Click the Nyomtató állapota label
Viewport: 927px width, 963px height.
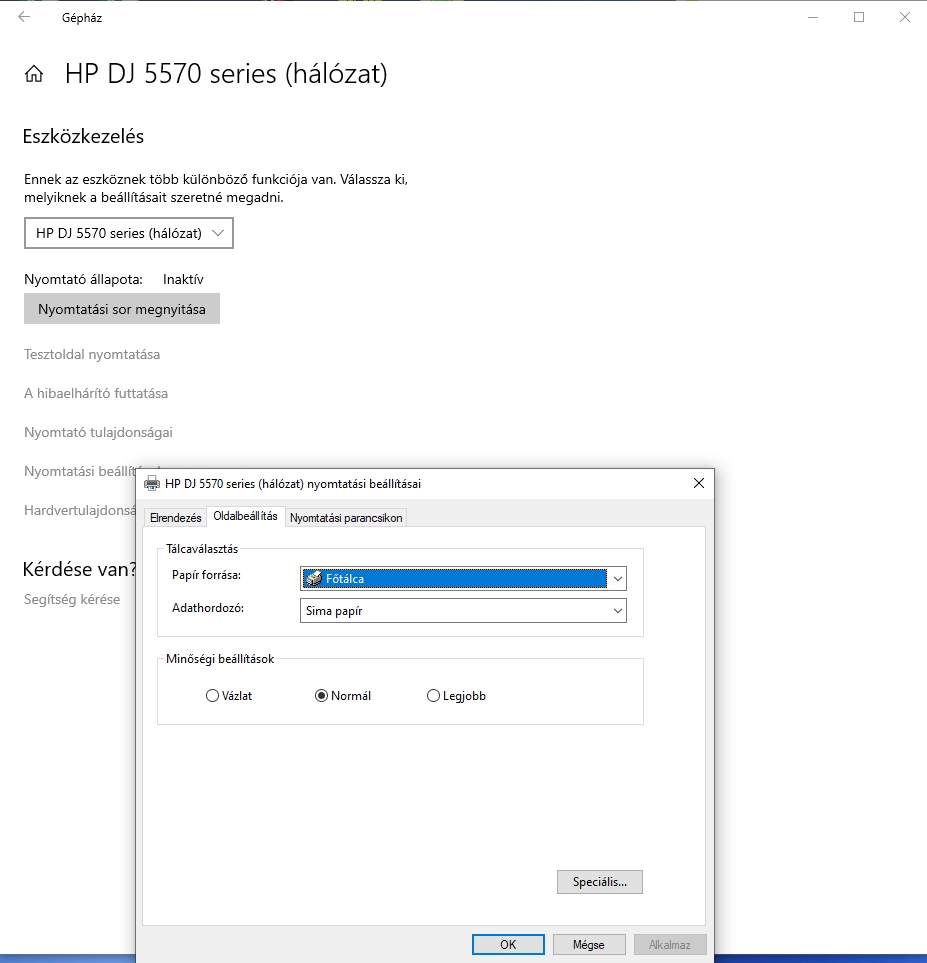click(x=83, y=279)
